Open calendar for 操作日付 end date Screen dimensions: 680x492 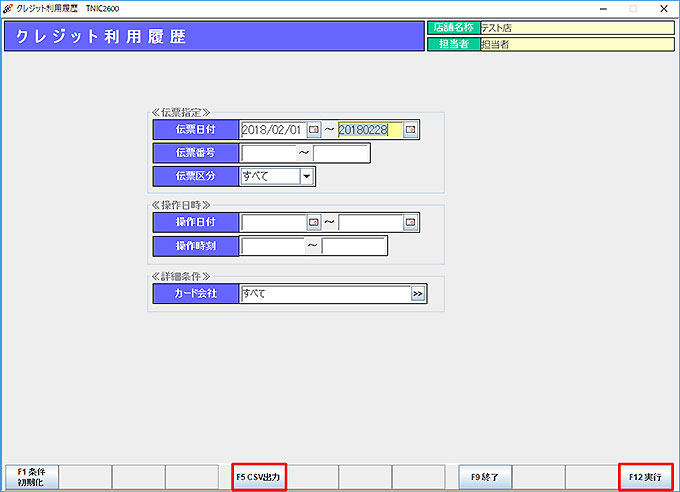[x=410, y=222]
